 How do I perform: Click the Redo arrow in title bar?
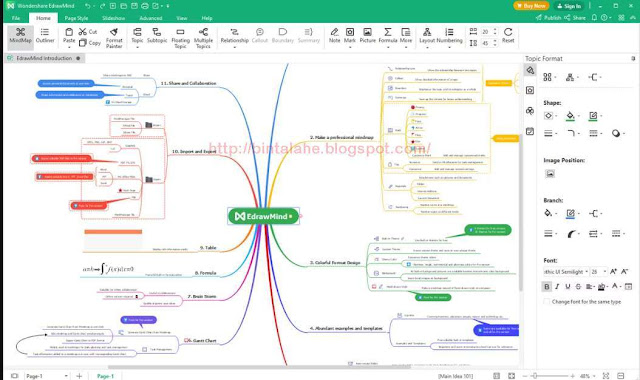click(x=102, y=6)
